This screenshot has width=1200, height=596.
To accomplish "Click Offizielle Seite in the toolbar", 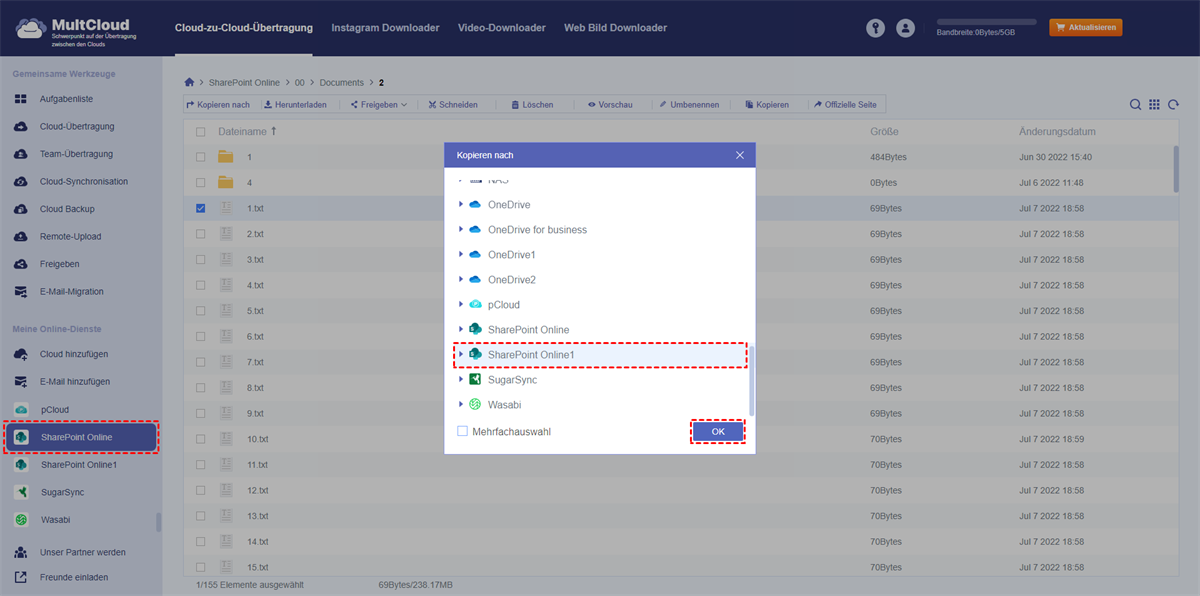I will [845, 105].
